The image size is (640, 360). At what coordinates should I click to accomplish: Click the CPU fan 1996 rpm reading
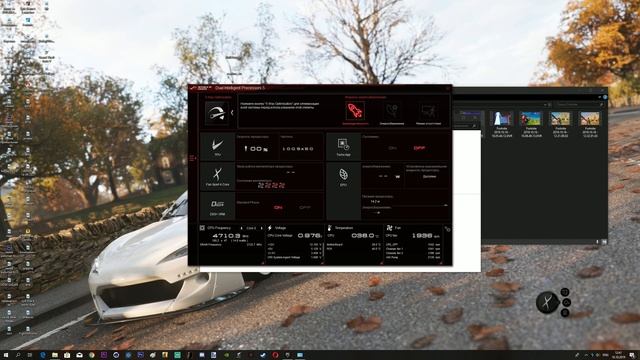(x=426, y=236)
